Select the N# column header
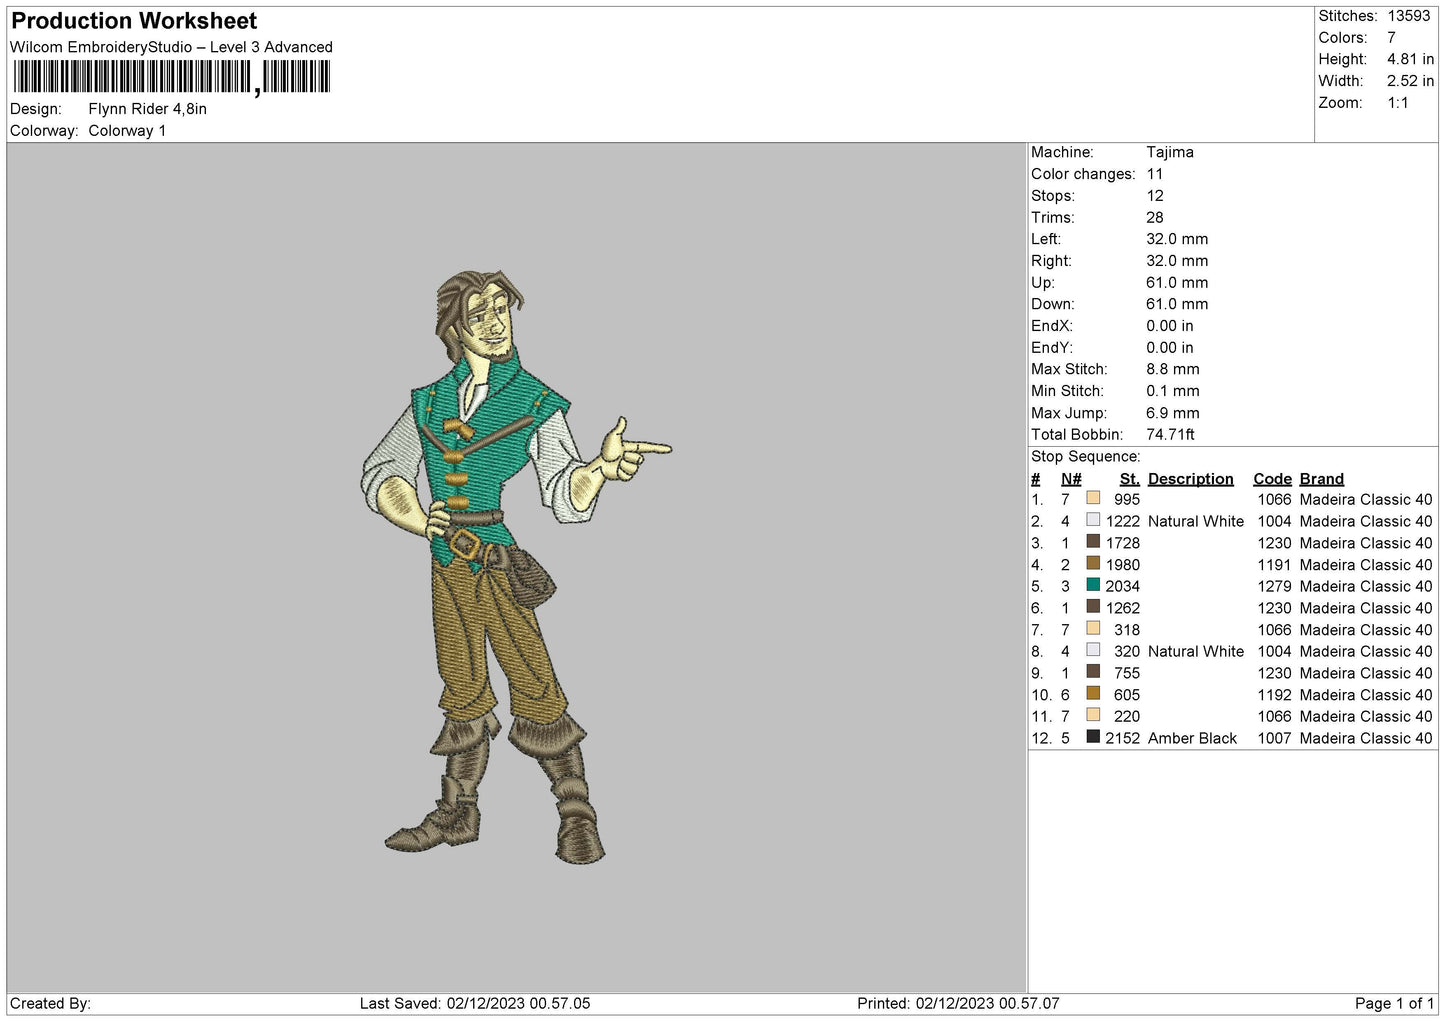Image resolution: width=1445 pixels, height=1021 pixels. [1071, 479]
